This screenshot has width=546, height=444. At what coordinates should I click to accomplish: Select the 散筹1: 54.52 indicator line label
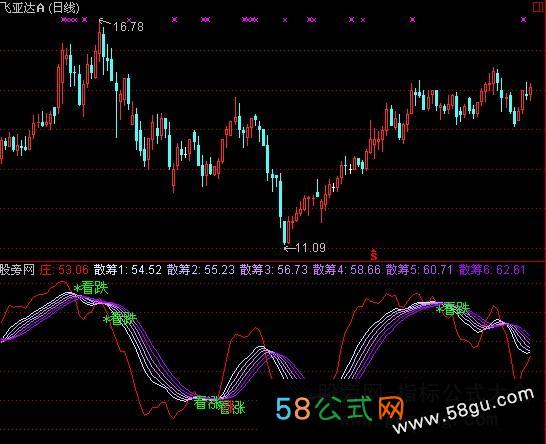click(128, 270)
